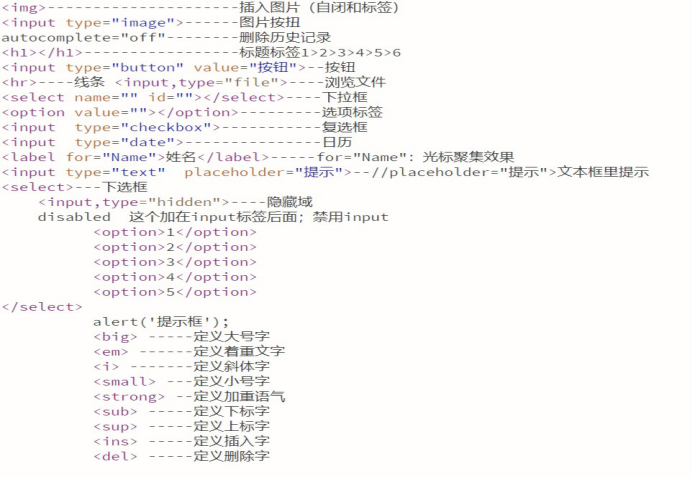Screen dimensions: 693x477
Task: Click the <ins> 定义插入字 line
Action: point(182,442)
